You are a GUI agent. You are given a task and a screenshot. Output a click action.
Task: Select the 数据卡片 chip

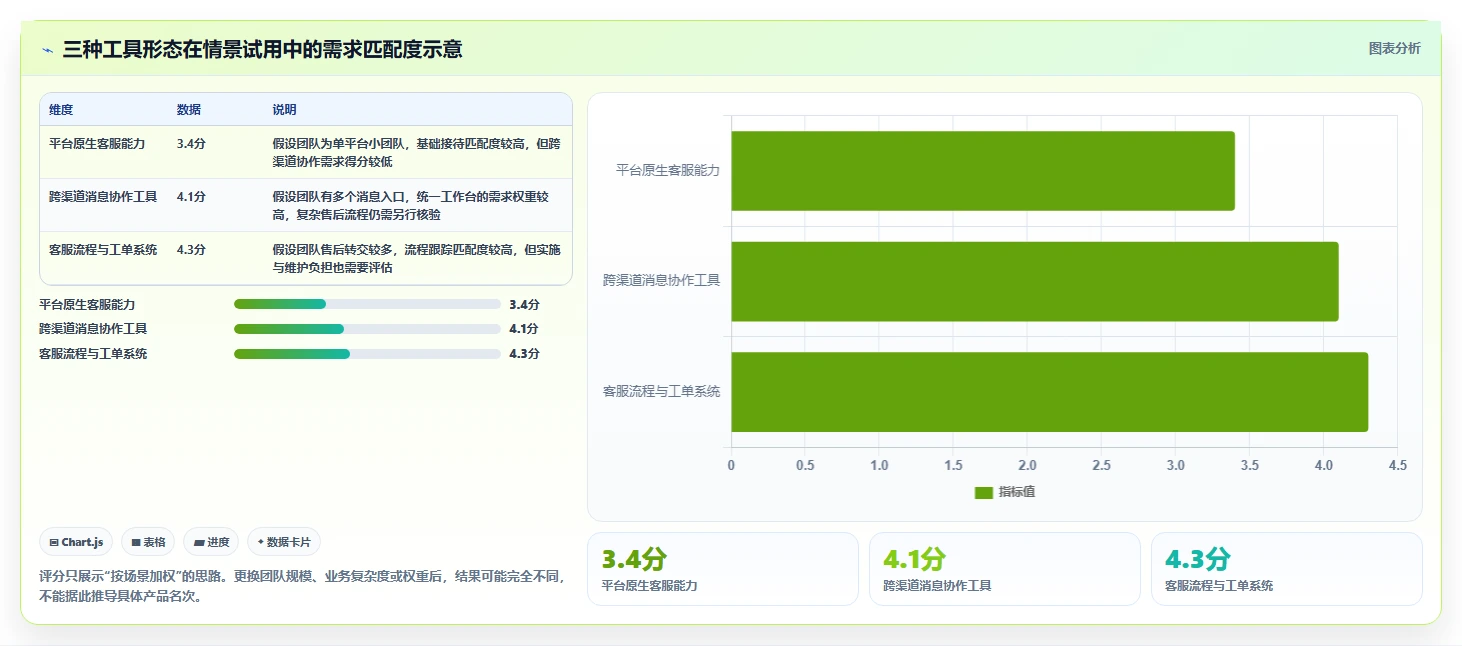coord(284,542)
